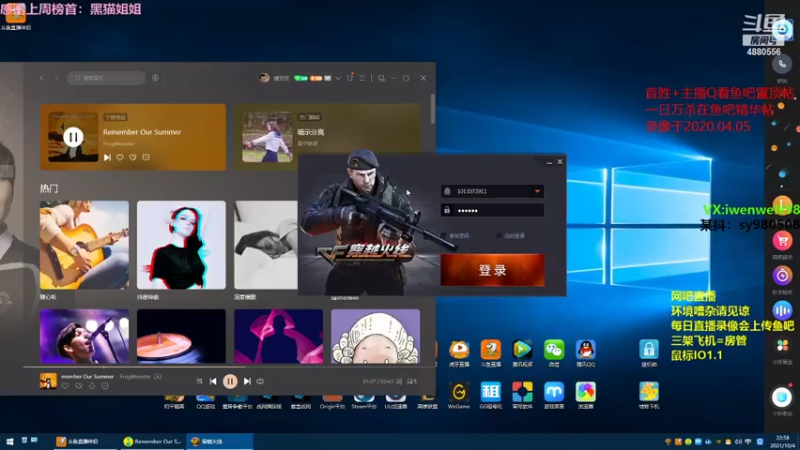The height and width of the screenshot is (450, 800).
Task: Go forward with right arrow in music player
Action: (x=56, y=78)
